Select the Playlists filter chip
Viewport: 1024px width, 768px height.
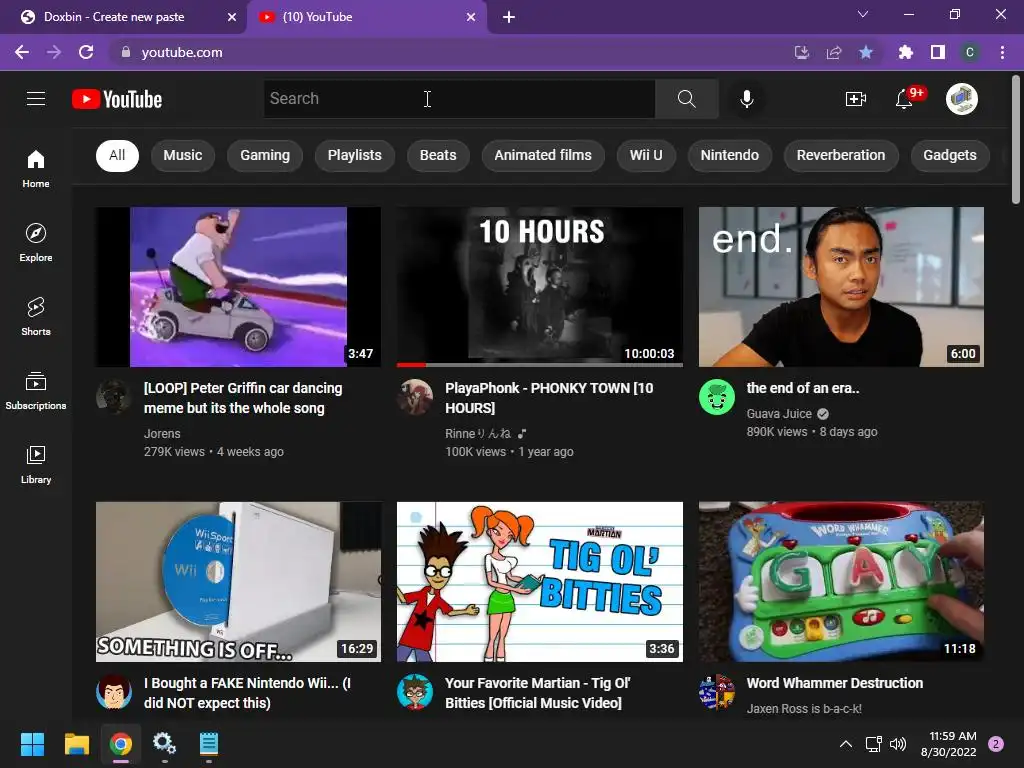pos(355,155)
